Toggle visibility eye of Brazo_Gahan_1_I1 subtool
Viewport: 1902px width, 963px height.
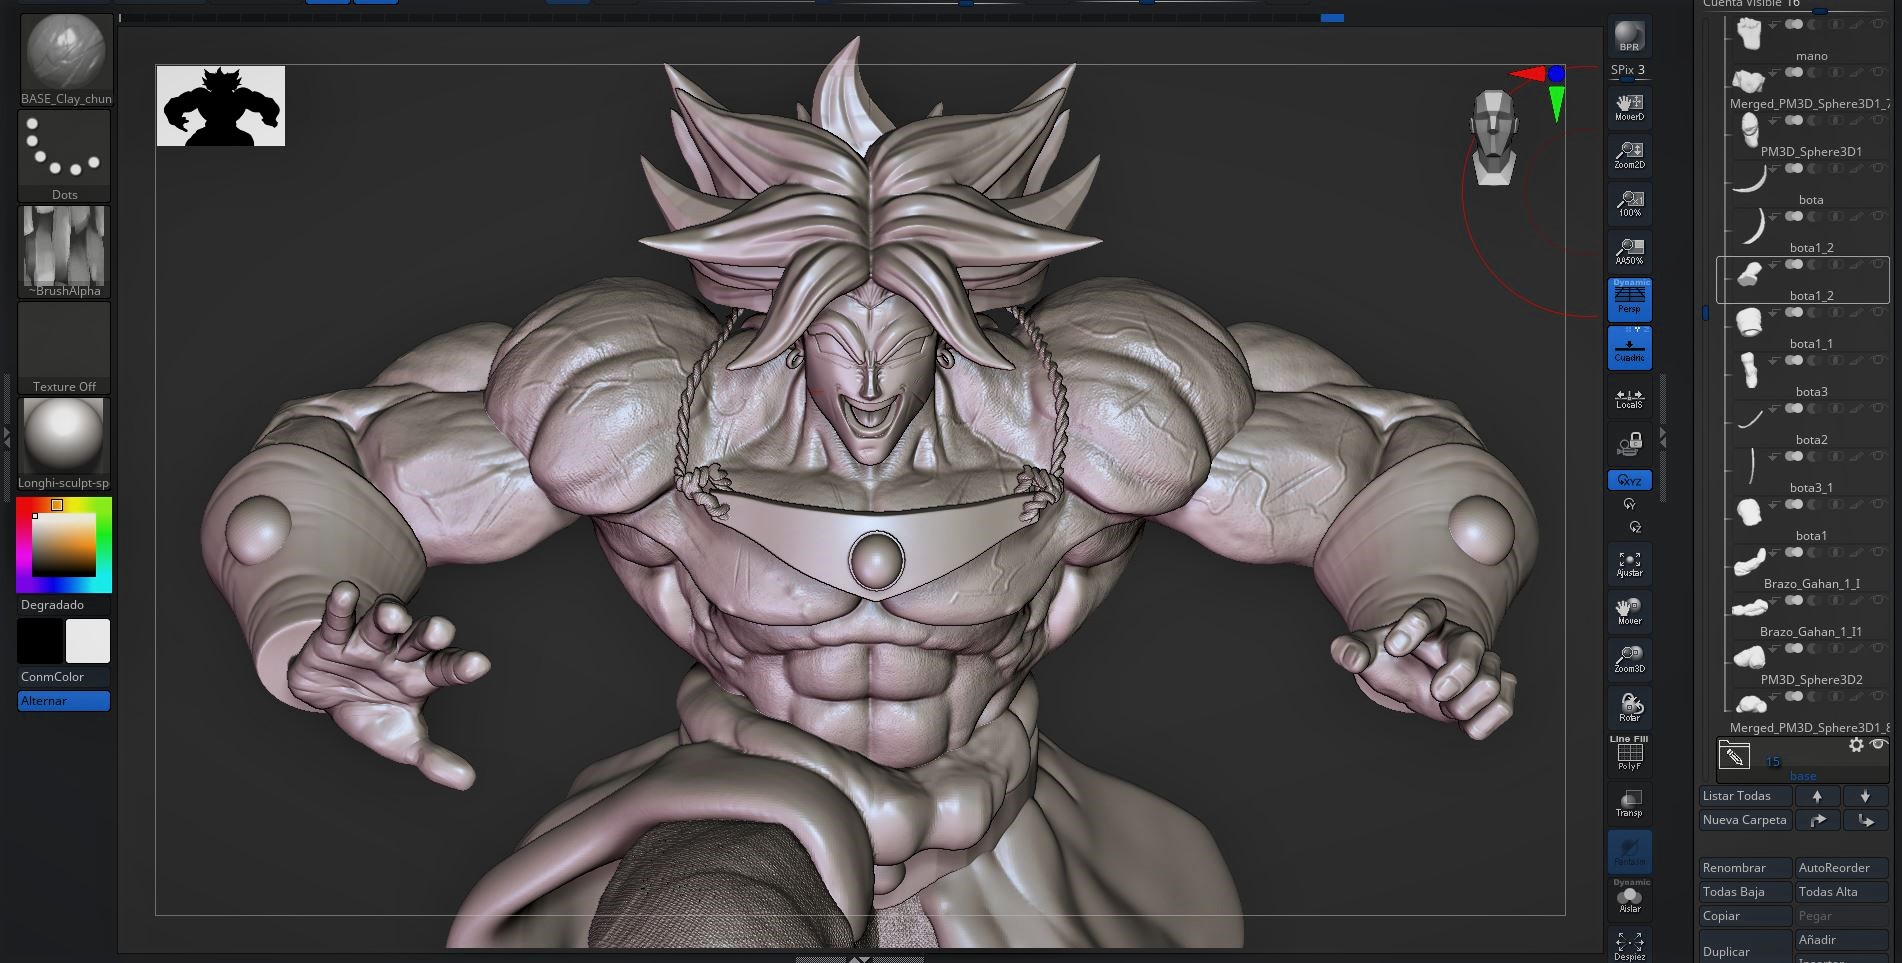pyautogui.click(x=1880, y=600)
